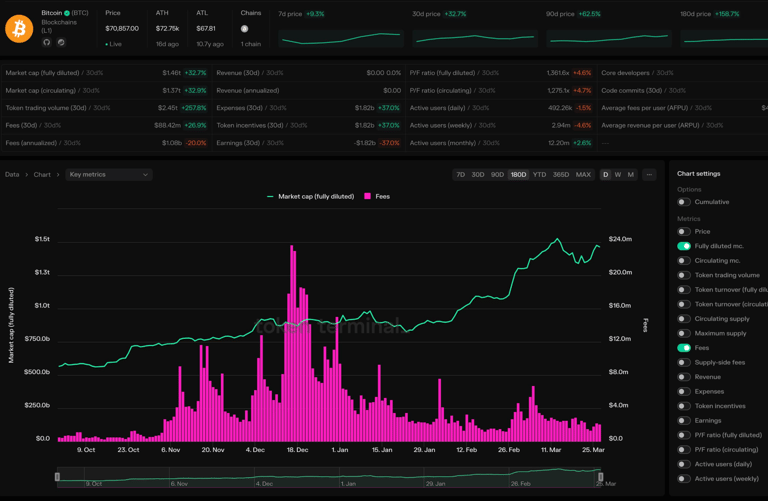Switch to daily (D) granularity
The height and width of the screenshot is (501, 768).
(606, 174)
